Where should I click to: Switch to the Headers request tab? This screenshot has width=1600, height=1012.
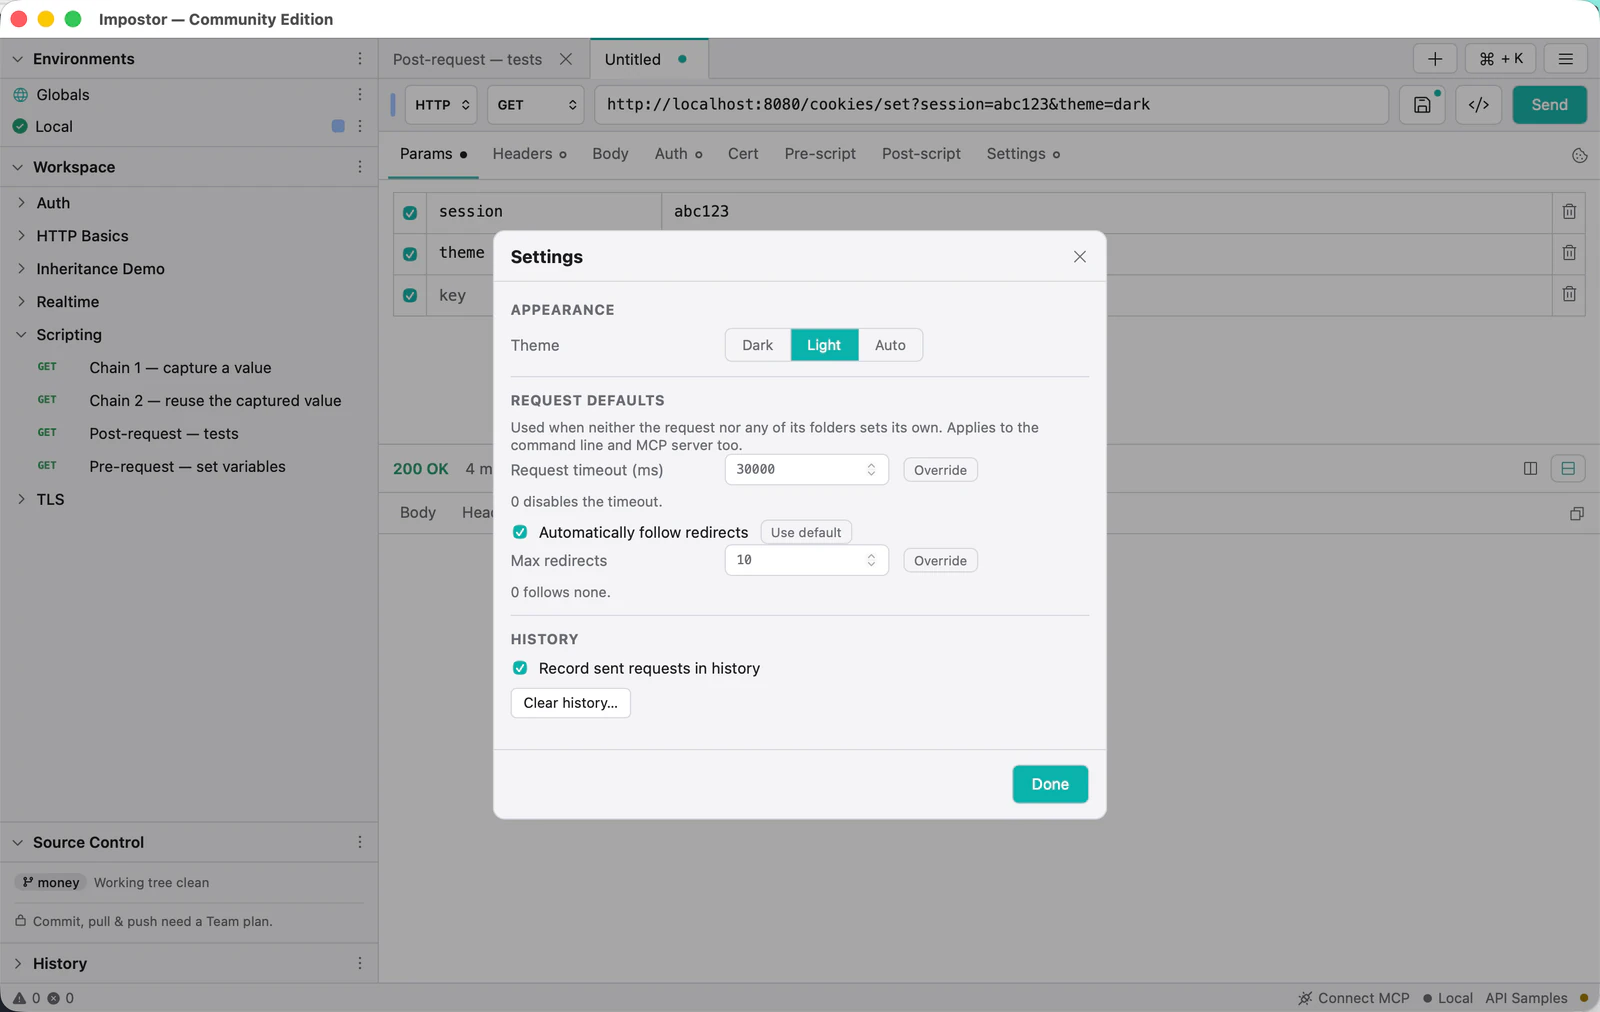tap(530, 154)
